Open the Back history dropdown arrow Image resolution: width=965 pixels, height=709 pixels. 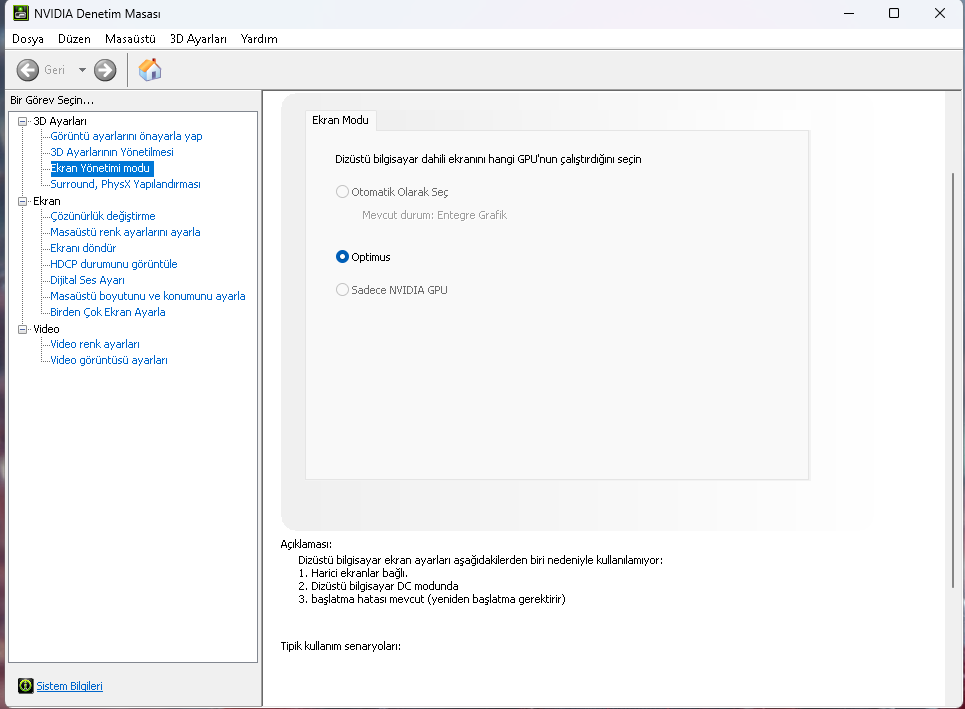(x=82, y=70)
